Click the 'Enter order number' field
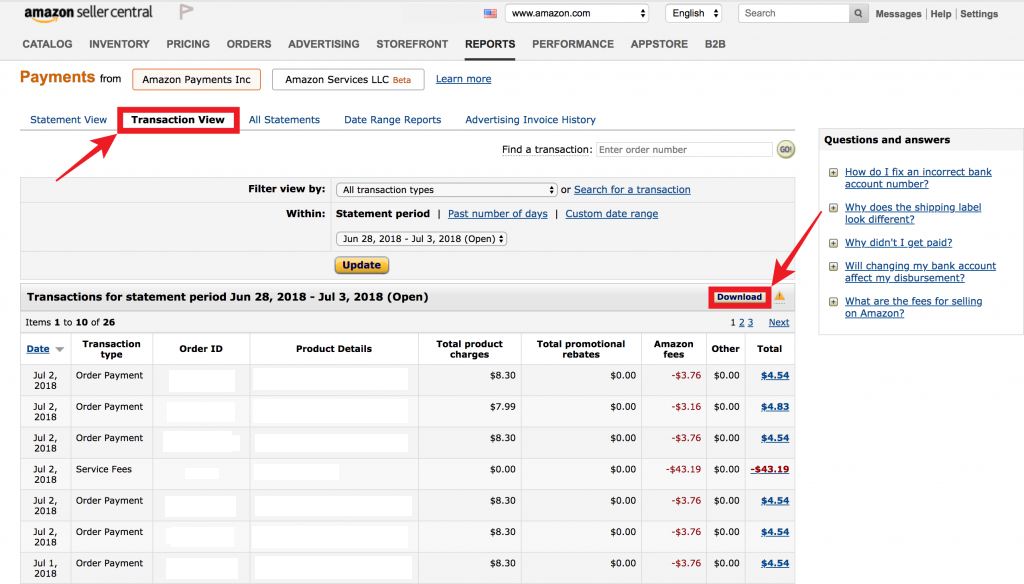The image size is (1024, 584). [x=684, y=150]
